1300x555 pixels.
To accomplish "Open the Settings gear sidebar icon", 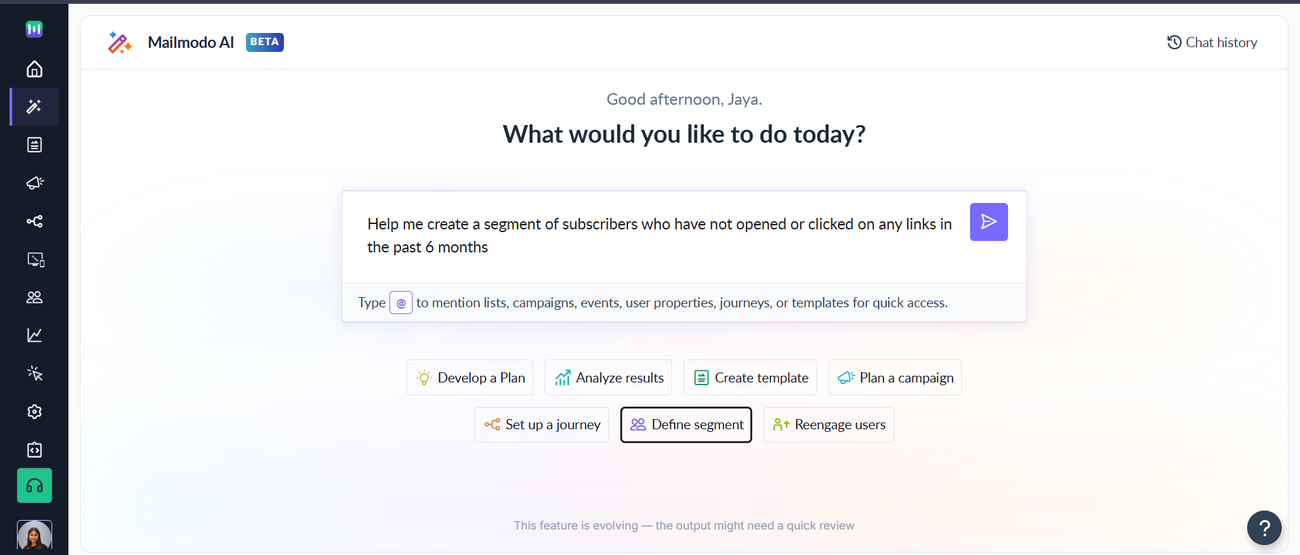I will tap(34, 411).
